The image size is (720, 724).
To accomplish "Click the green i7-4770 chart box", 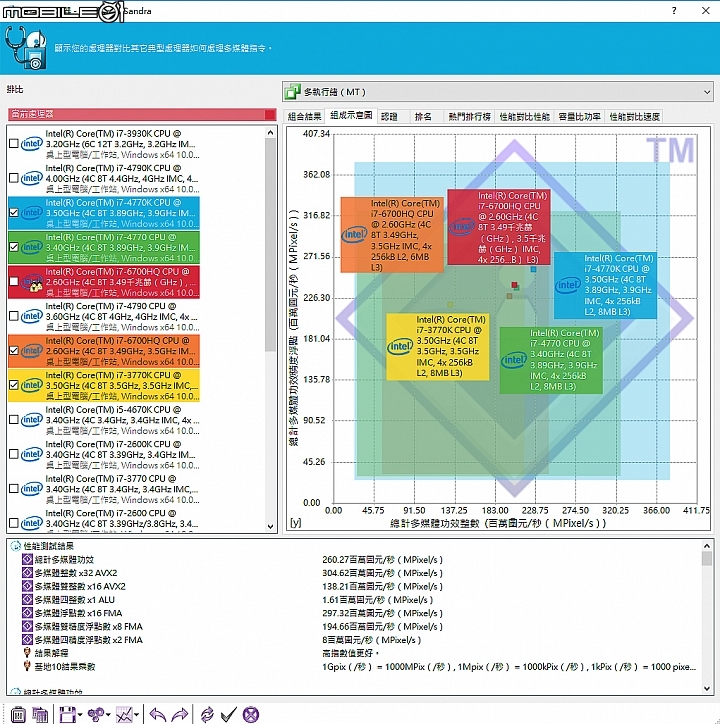I will pos(551,360).
